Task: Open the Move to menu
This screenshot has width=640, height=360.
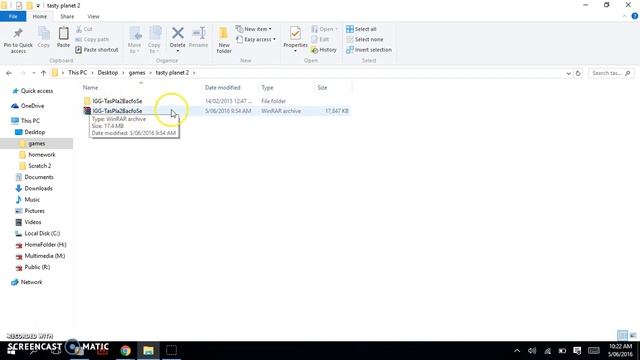Action: [x=134, y=40]
